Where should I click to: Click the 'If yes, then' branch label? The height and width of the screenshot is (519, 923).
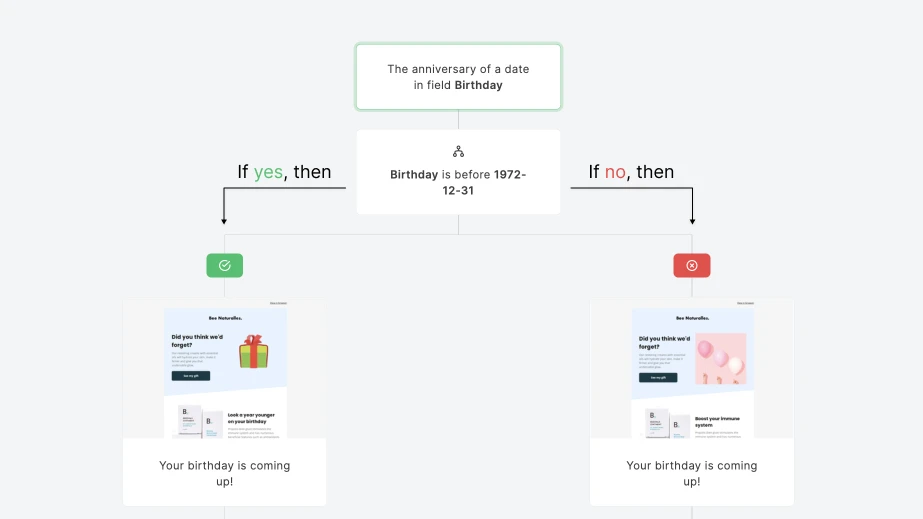(284, 172)
